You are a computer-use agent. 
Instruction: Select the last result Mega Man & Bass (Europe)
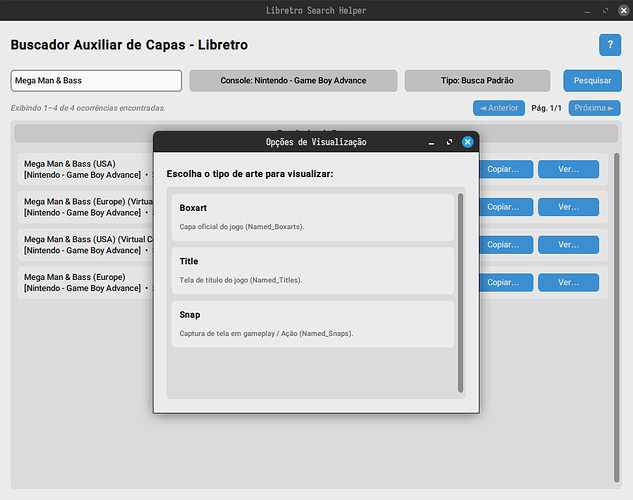(x=75, y=277)
